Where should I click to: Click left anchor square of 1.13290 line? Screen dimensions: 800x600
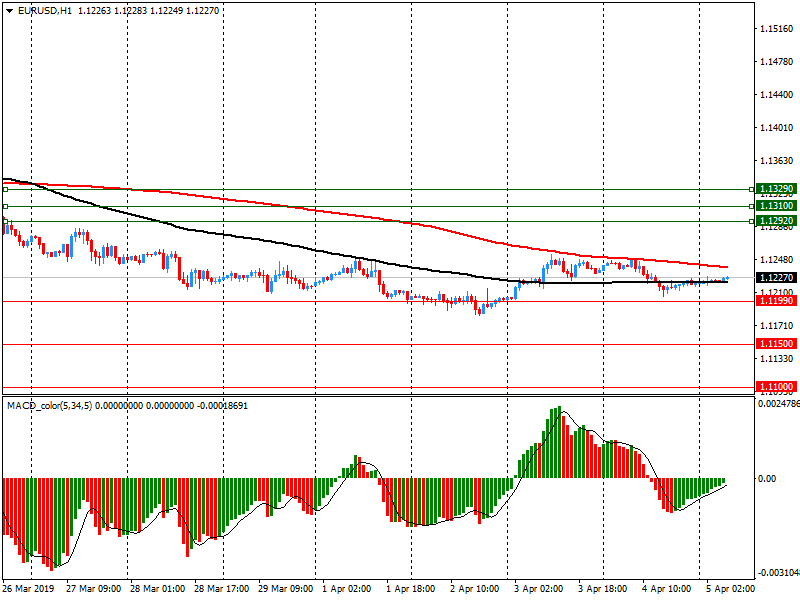point(6,188)
